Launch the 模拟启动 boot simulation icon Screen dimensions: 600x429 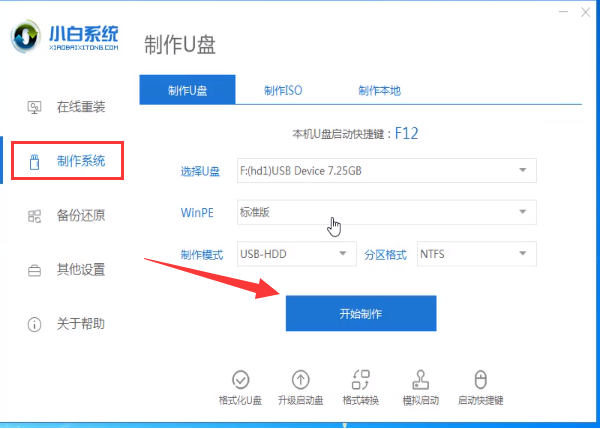coord(420,379)
